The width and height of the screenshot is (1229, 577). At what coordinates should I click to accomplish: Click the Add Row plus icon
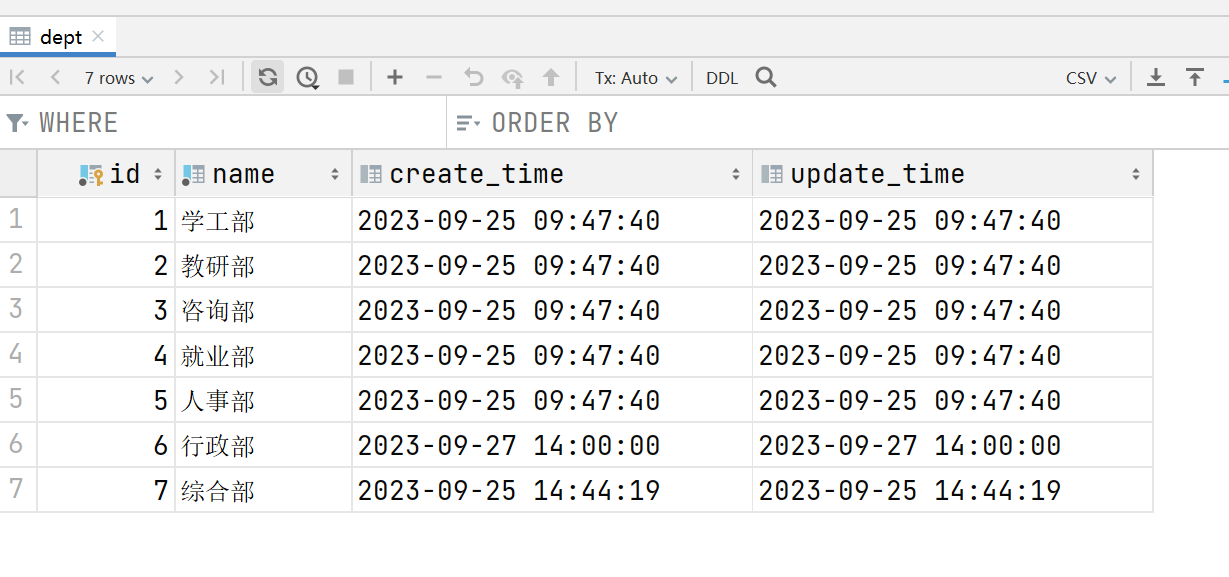coord(395,78)
